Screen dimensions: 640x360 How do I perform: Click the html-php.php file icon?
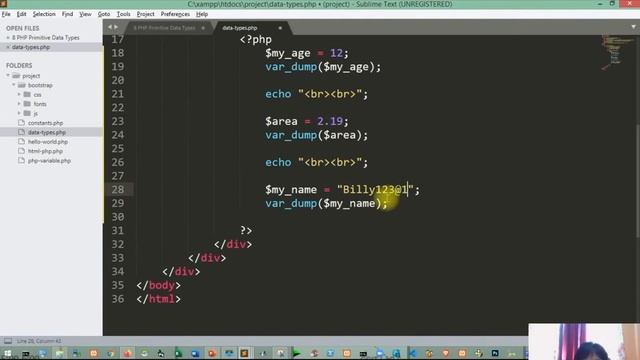pos(22,151)
